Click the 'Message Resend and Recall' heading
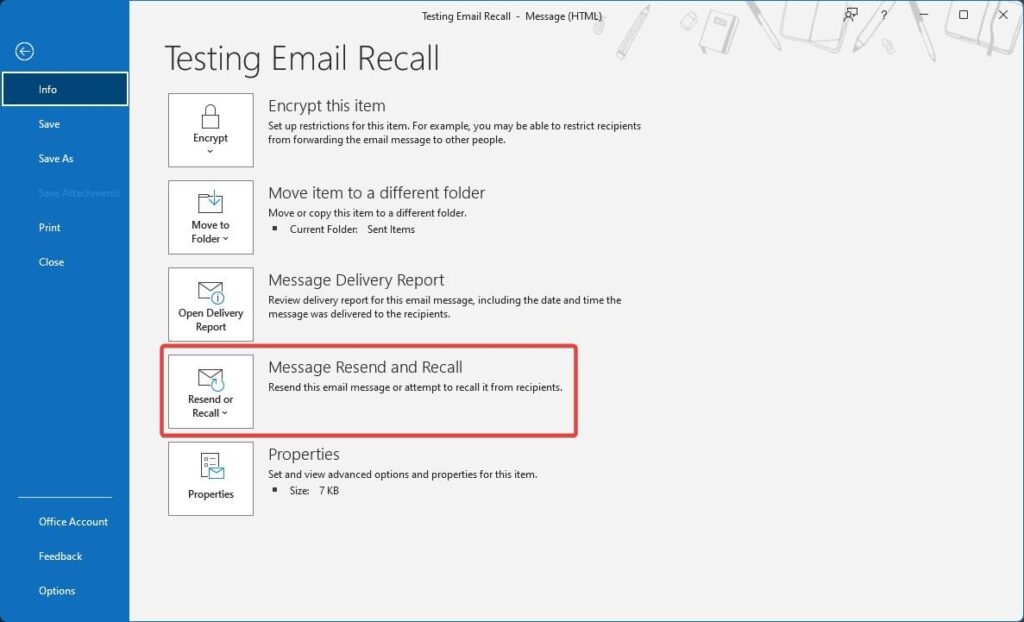This screenshot has height=622, width=1024. tap(365, 367)
